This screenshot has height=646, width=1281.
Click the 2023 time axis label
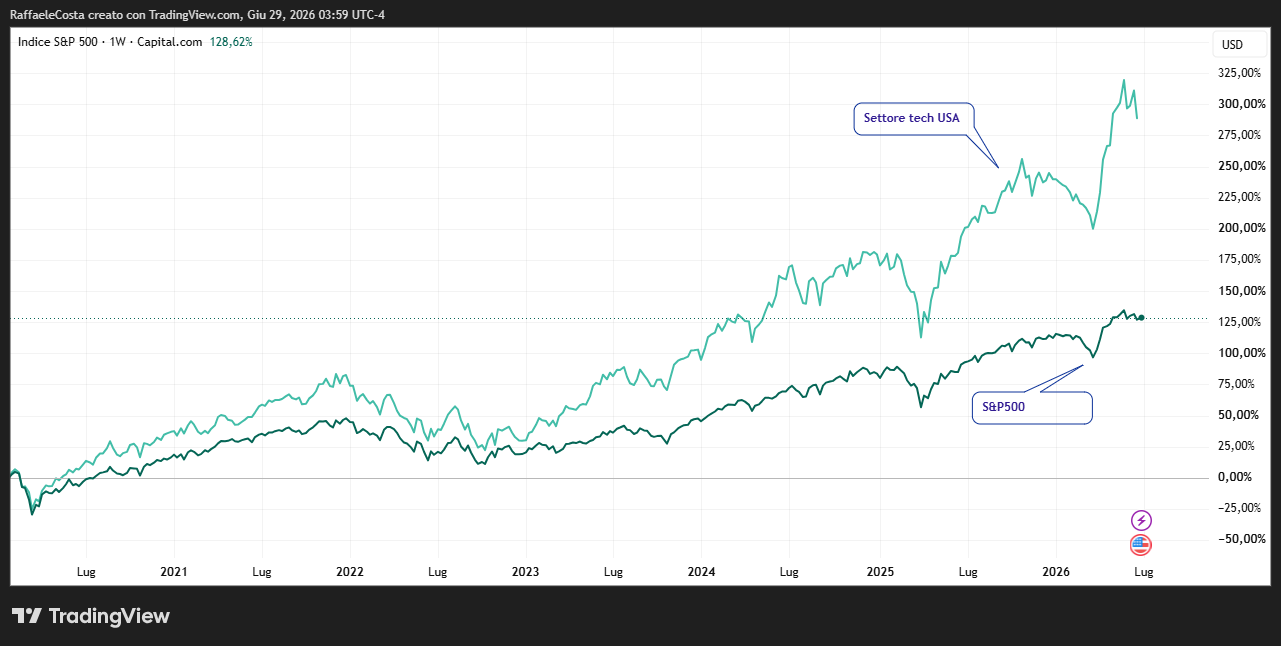525,573
